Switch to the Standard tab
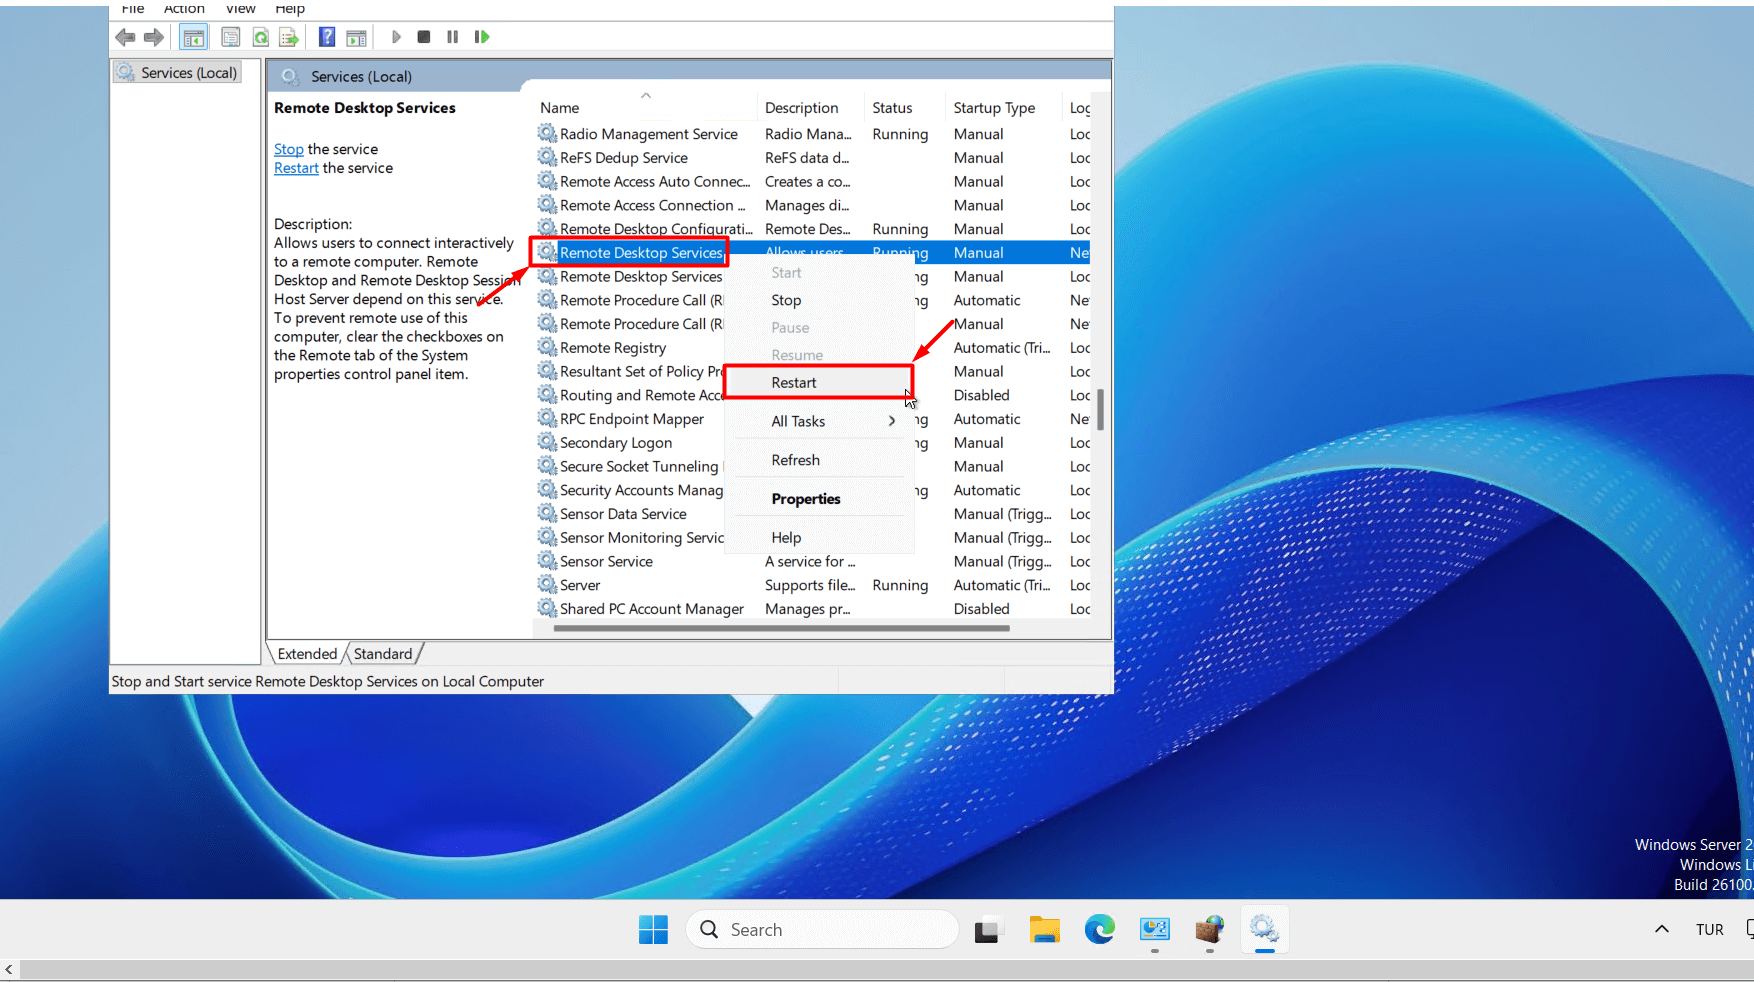The image size is (1754, 982). click(x=383, y=654)
